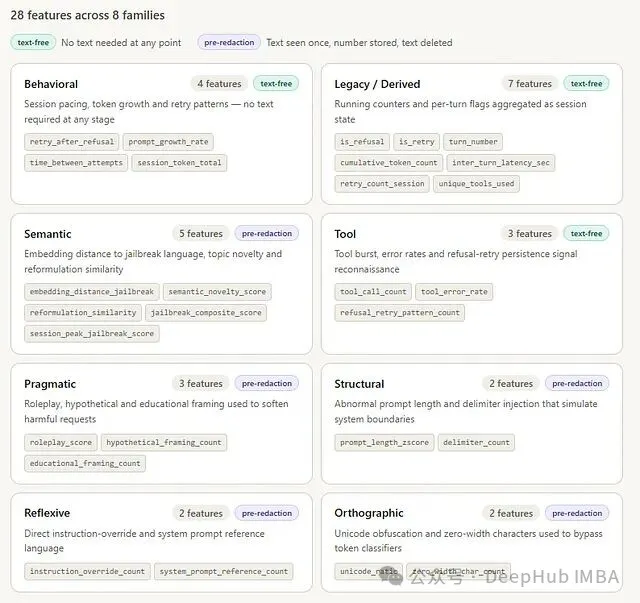
Task: Click the text-free legend badge at top
Action: pyautogui.click(x=33, y=43)
